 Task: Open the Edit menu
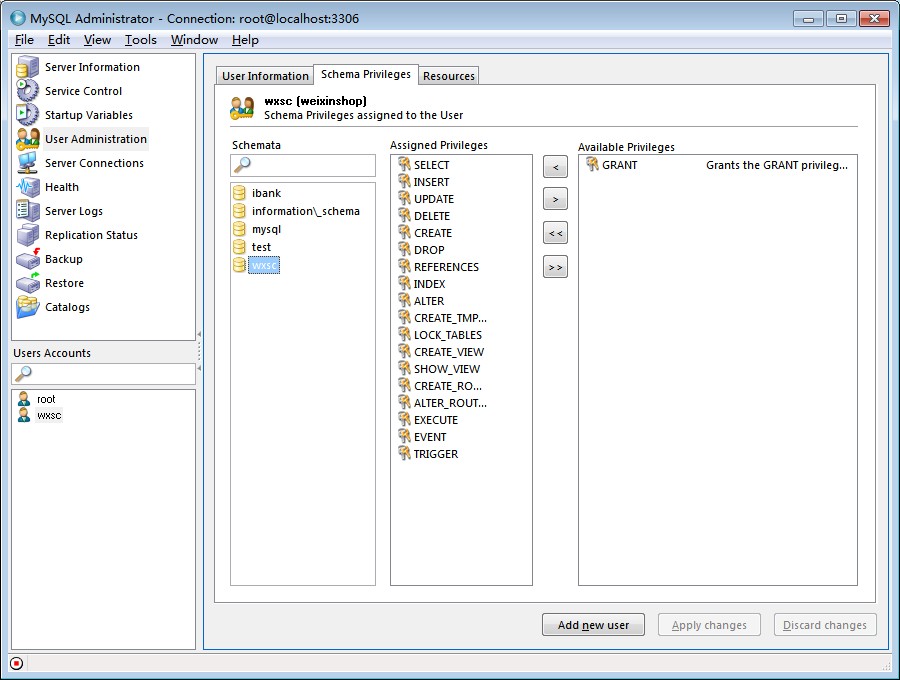point(59,40)
